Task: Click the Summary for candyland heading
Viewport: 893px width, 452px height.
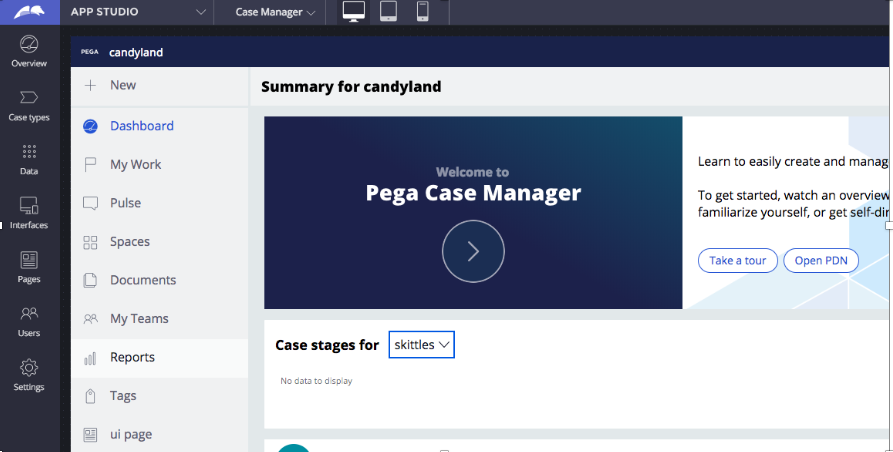Action: point(351,87)
